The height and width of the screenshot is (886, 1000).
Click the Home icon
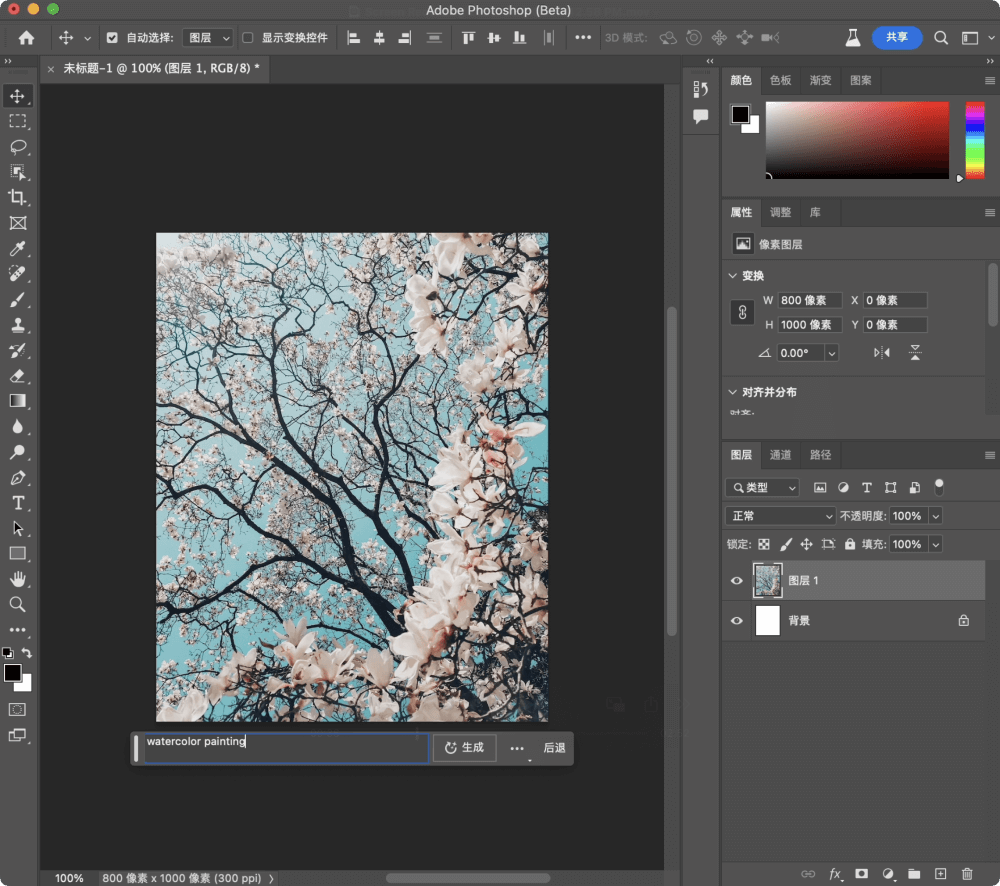pos(26,38)
